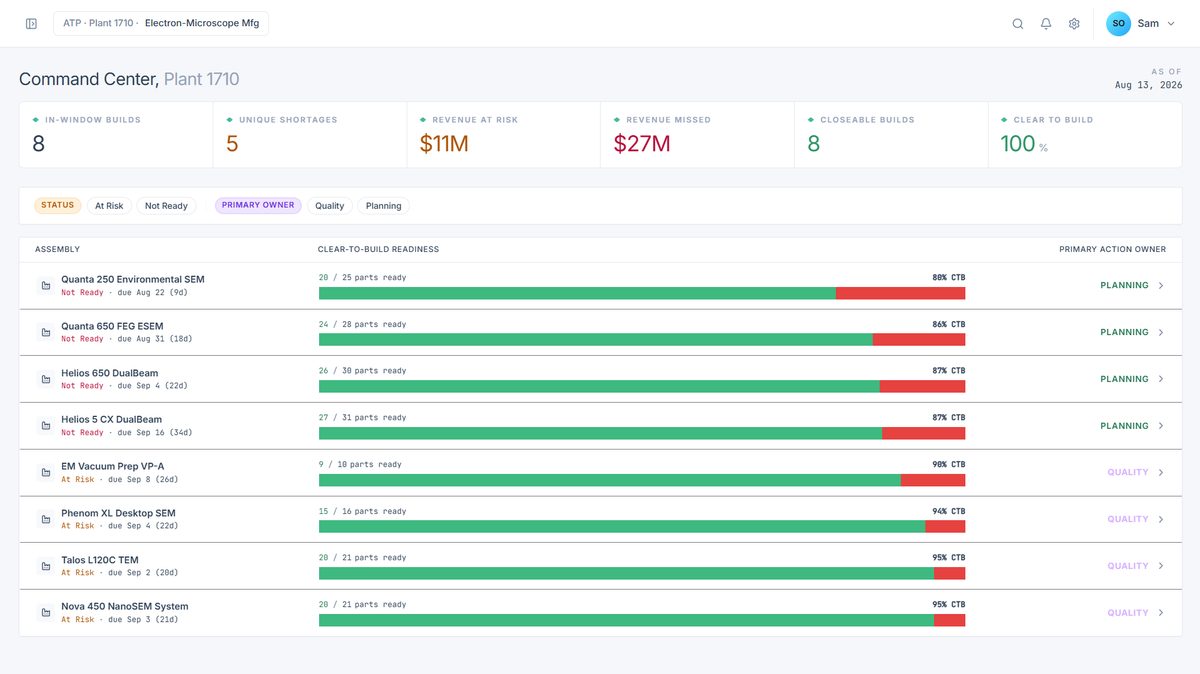Click folder icon for EM Vacuum Prep VP-A
This screenshot has height=674, width=1200.
tap(45, 473)
